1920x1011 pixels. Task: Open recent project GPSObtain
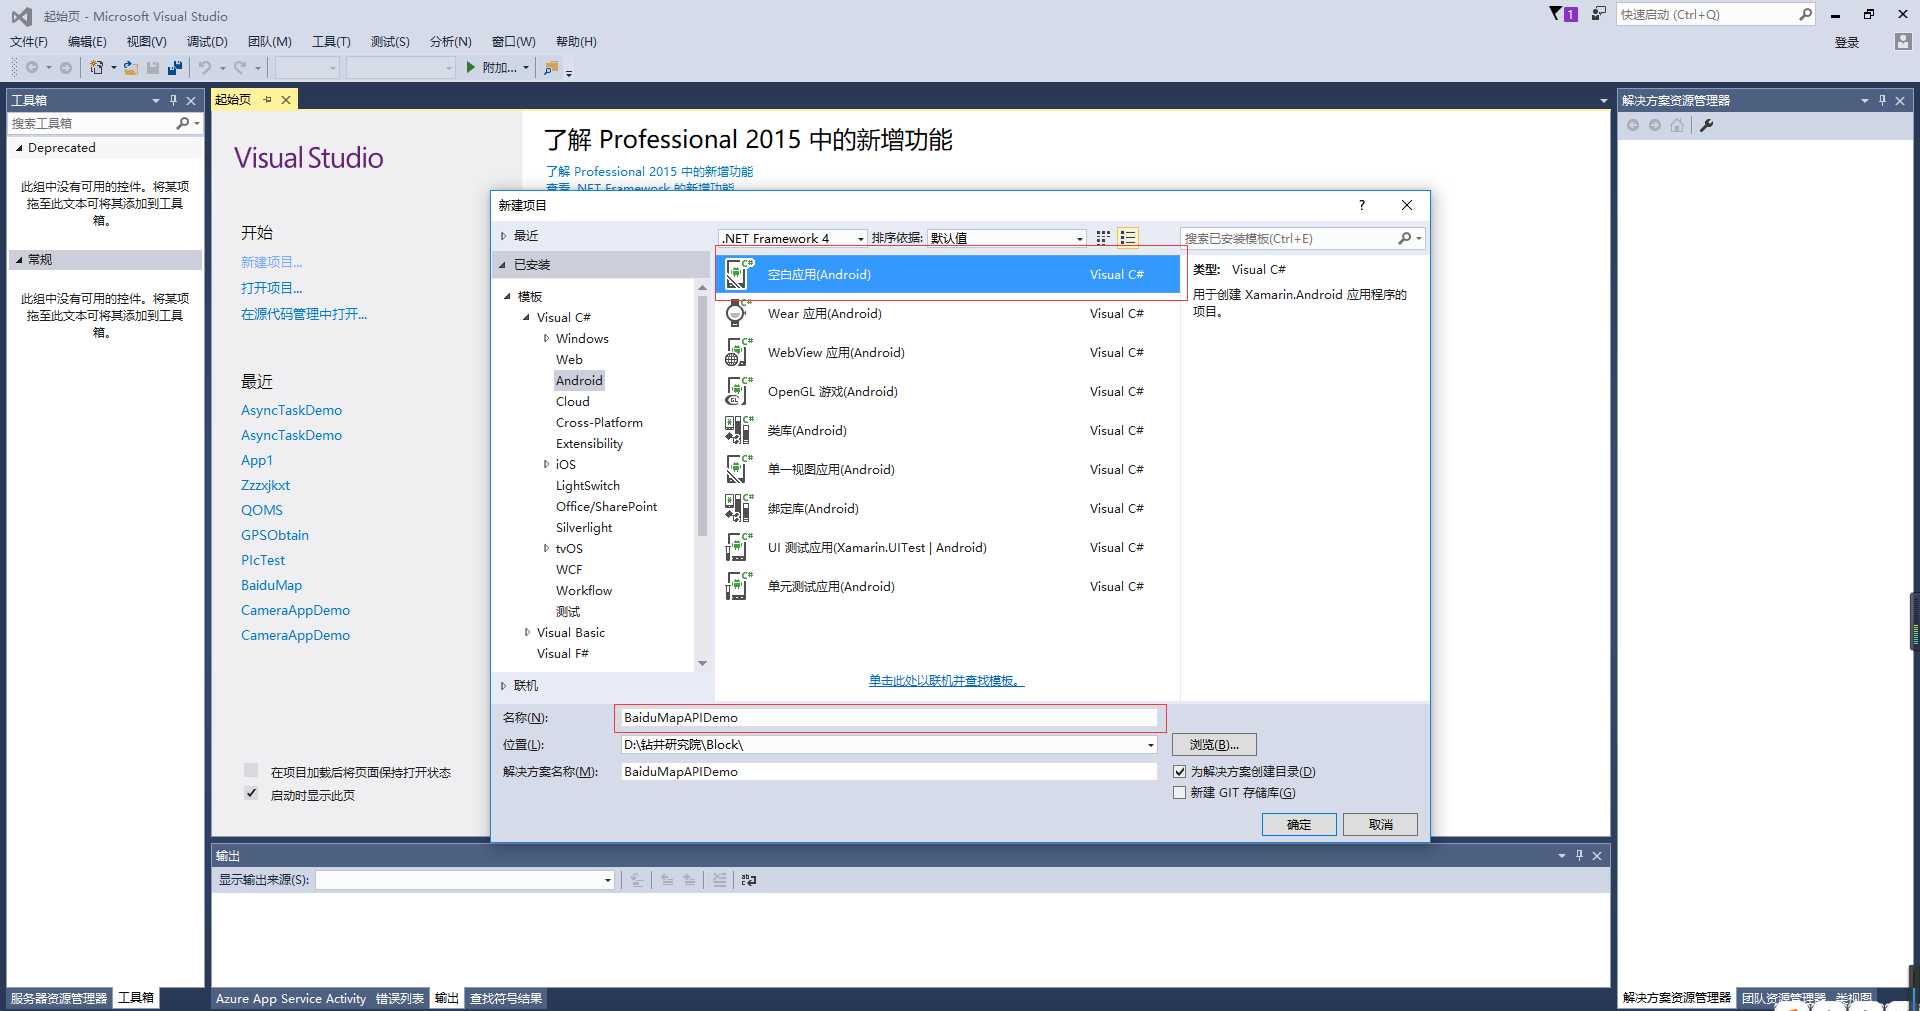[x=275, y=535]
